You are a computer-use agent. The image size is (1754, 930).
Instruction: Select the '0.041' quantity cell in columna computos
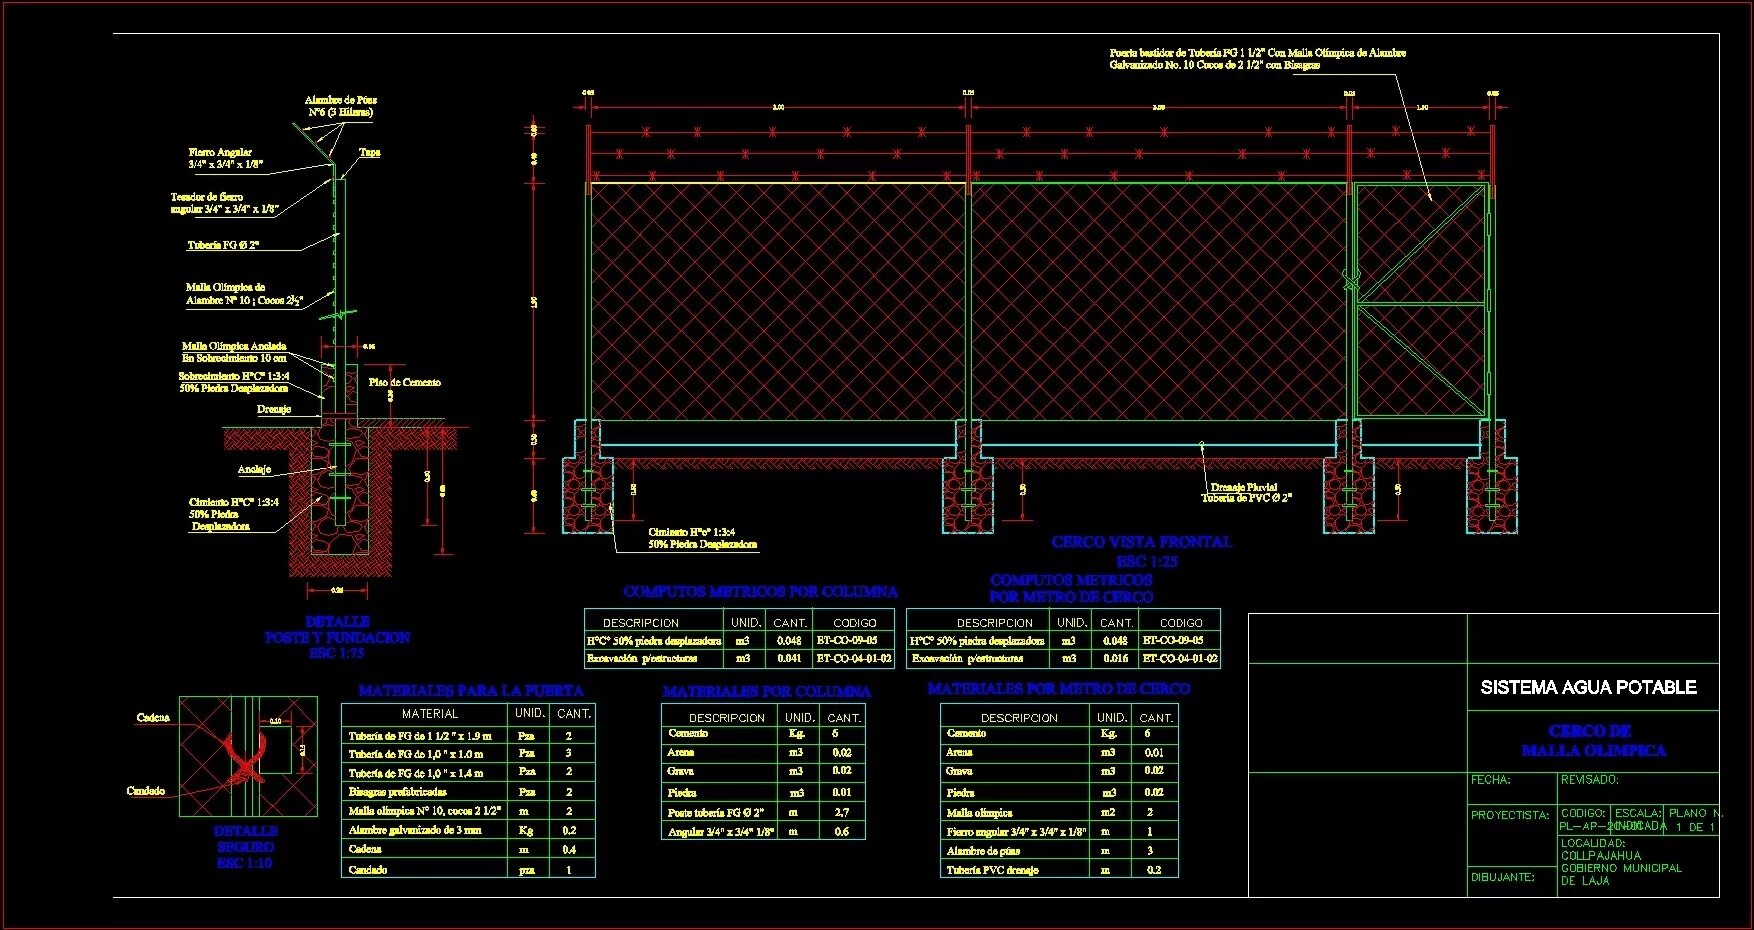[789, 659]
